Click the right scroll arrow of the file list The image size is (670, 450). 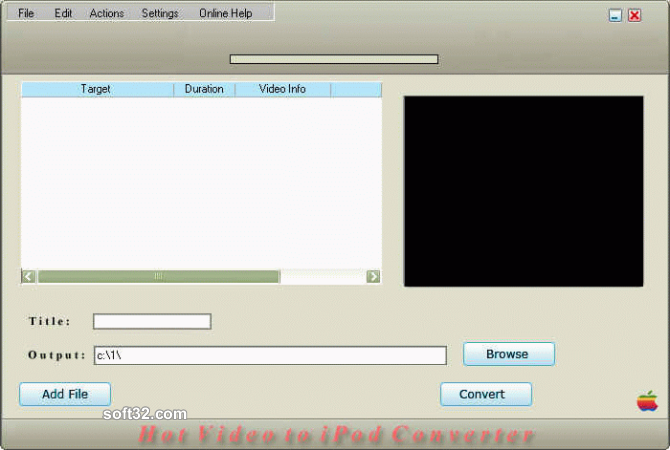click(373, 276)
